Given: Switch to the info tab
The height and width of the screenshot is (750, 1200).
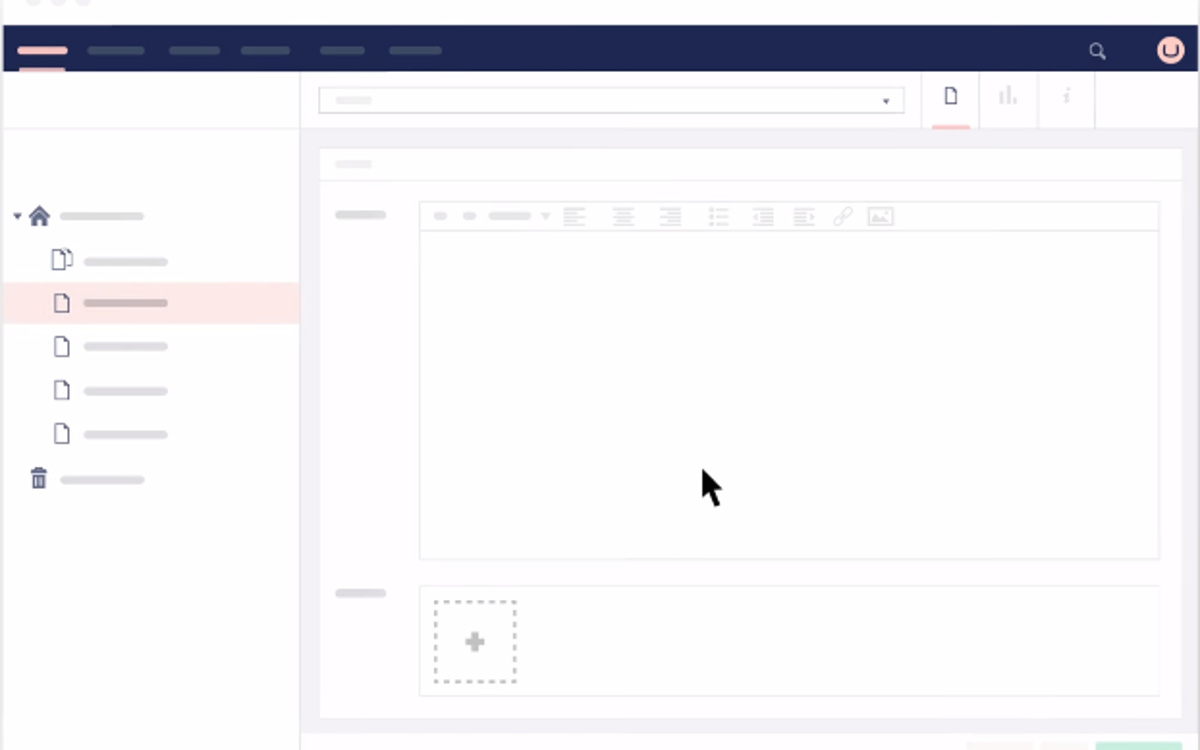Looking at the screenshot, I should coord(1066,97).
